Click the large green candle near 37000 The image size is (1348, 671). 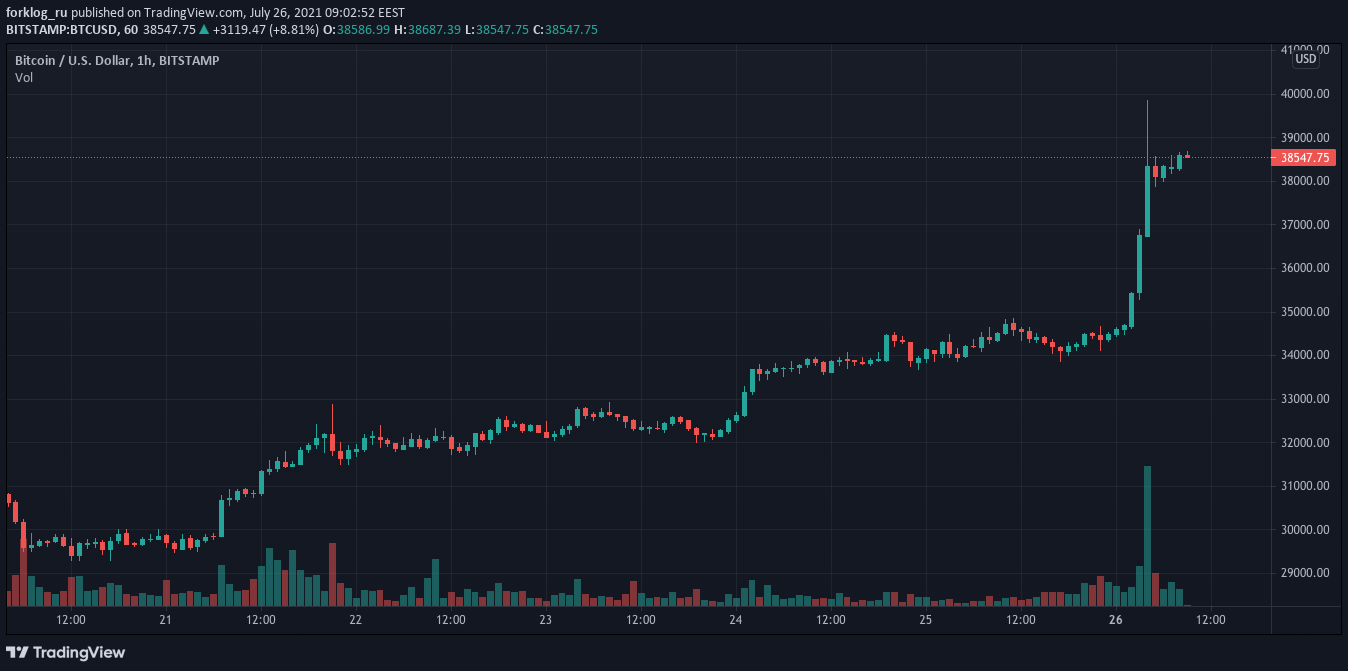tap(1147, 201)
